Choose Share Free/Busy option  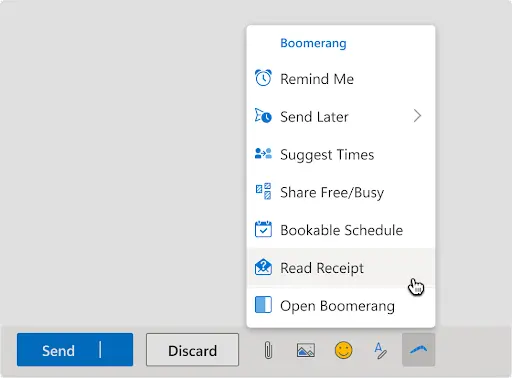(341, 192)
